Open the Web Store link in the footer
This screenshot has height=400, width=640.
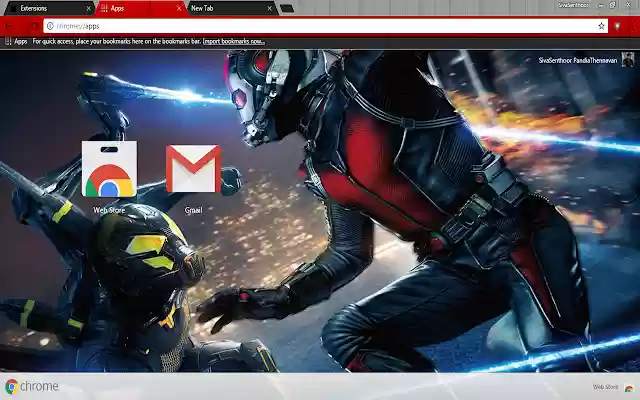pos(605,387)
